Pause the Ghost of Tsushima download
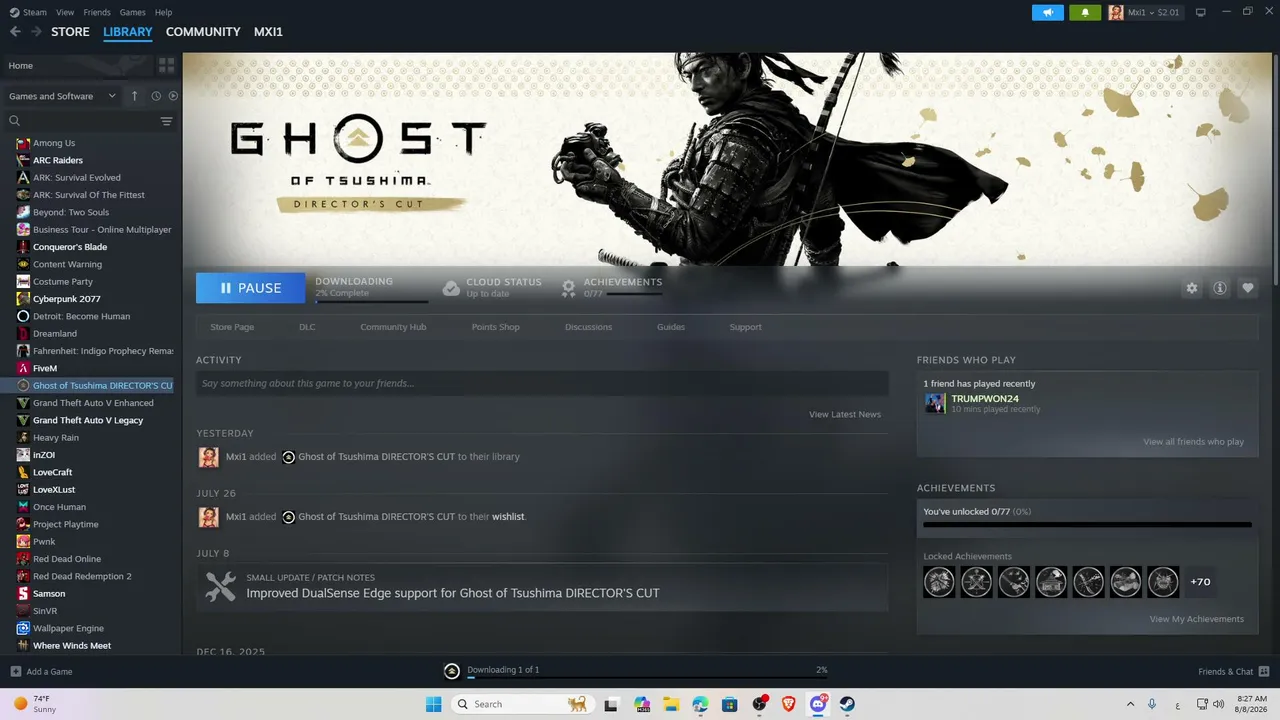This screenshot has height=720, width=1280. tap(250, 288)
